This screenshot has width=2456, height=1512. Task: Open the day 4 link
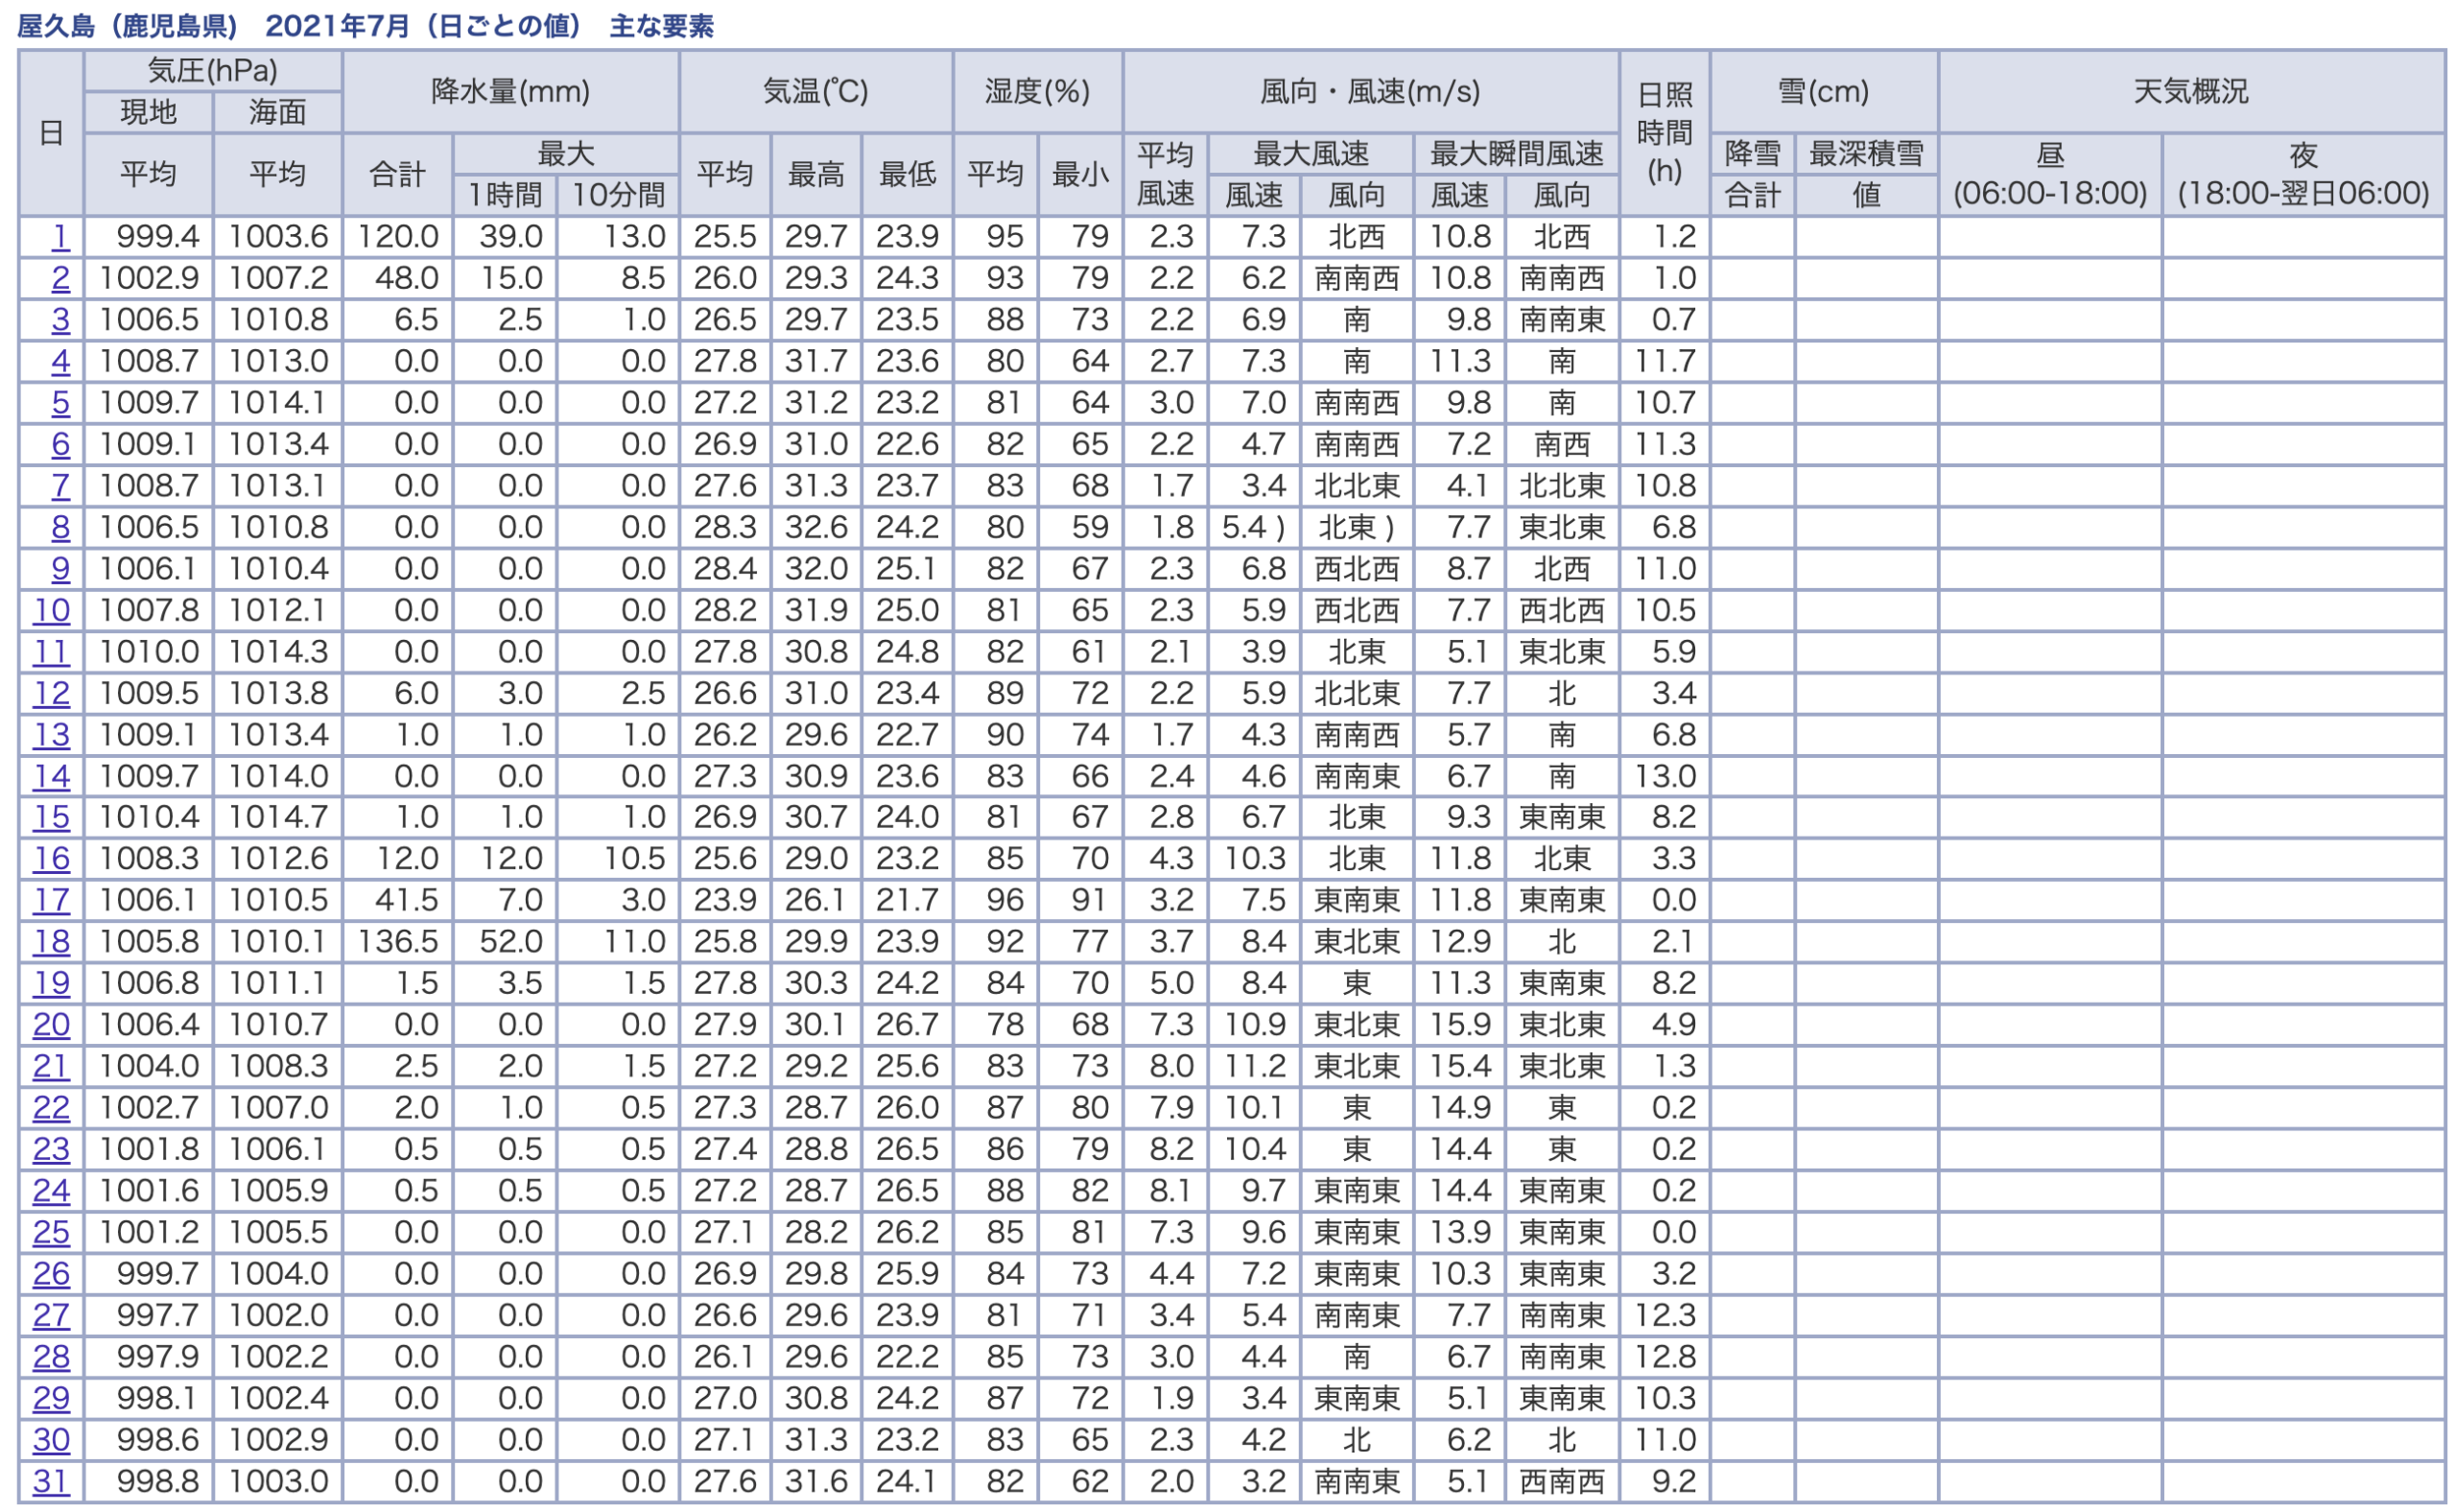[x=60, y=361]
